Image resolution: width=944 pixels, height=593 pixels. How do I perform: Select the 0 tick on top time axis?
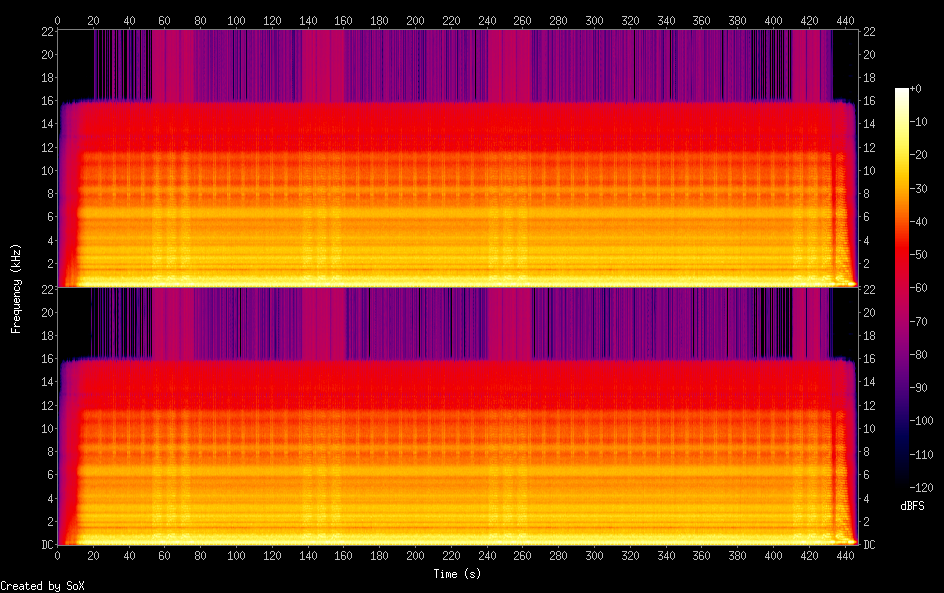tap(57, 19)
